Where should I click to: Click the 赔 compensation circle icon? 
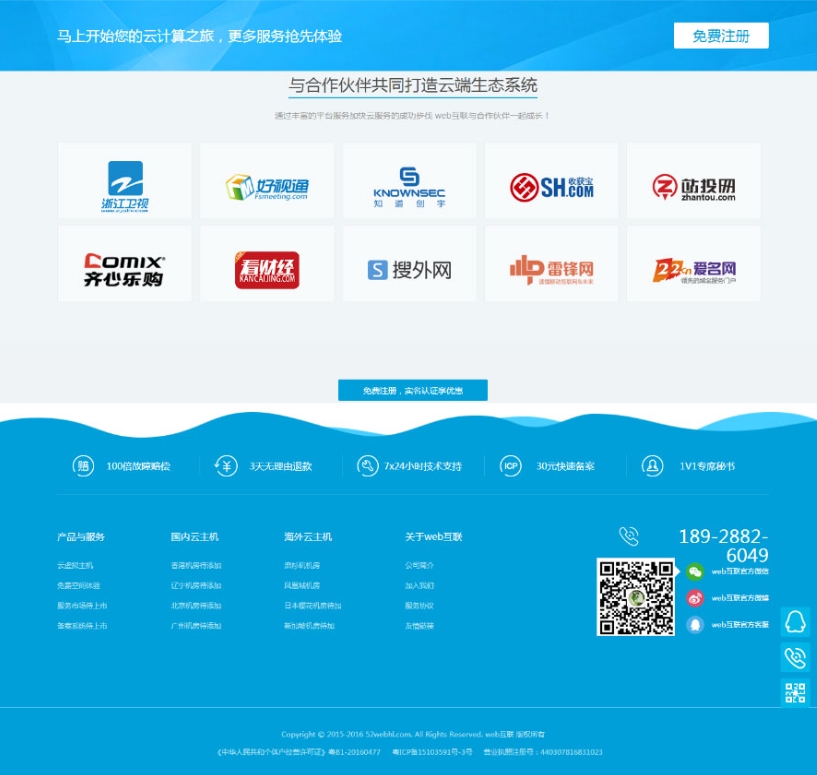83,466
